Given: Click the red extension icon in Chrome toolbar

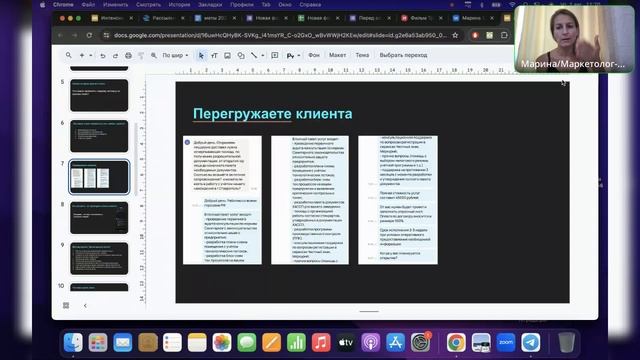Looking at the screenshot, I should [475, 36].
